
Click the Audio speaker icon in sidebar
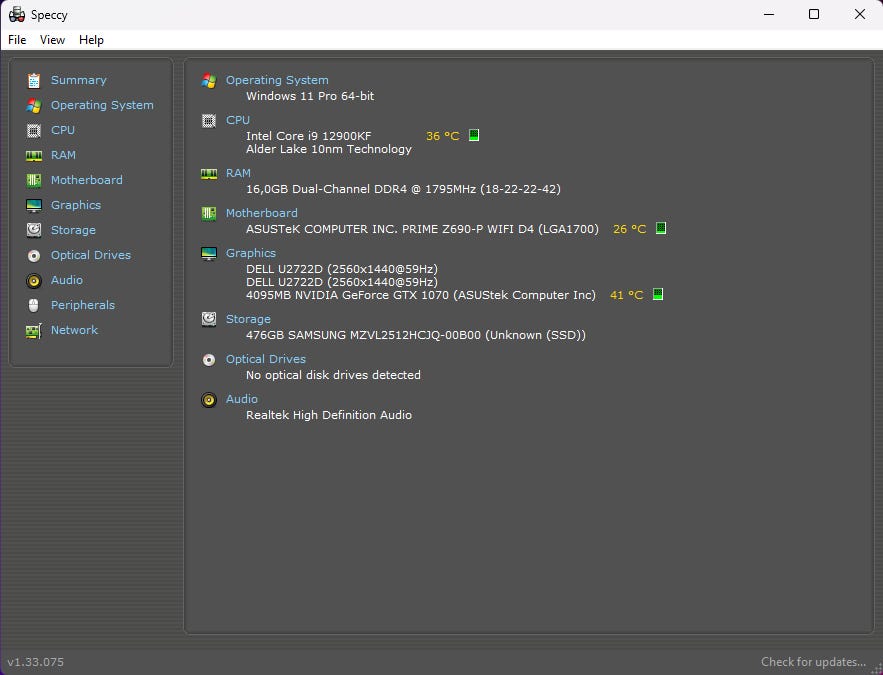click(34, 280)
